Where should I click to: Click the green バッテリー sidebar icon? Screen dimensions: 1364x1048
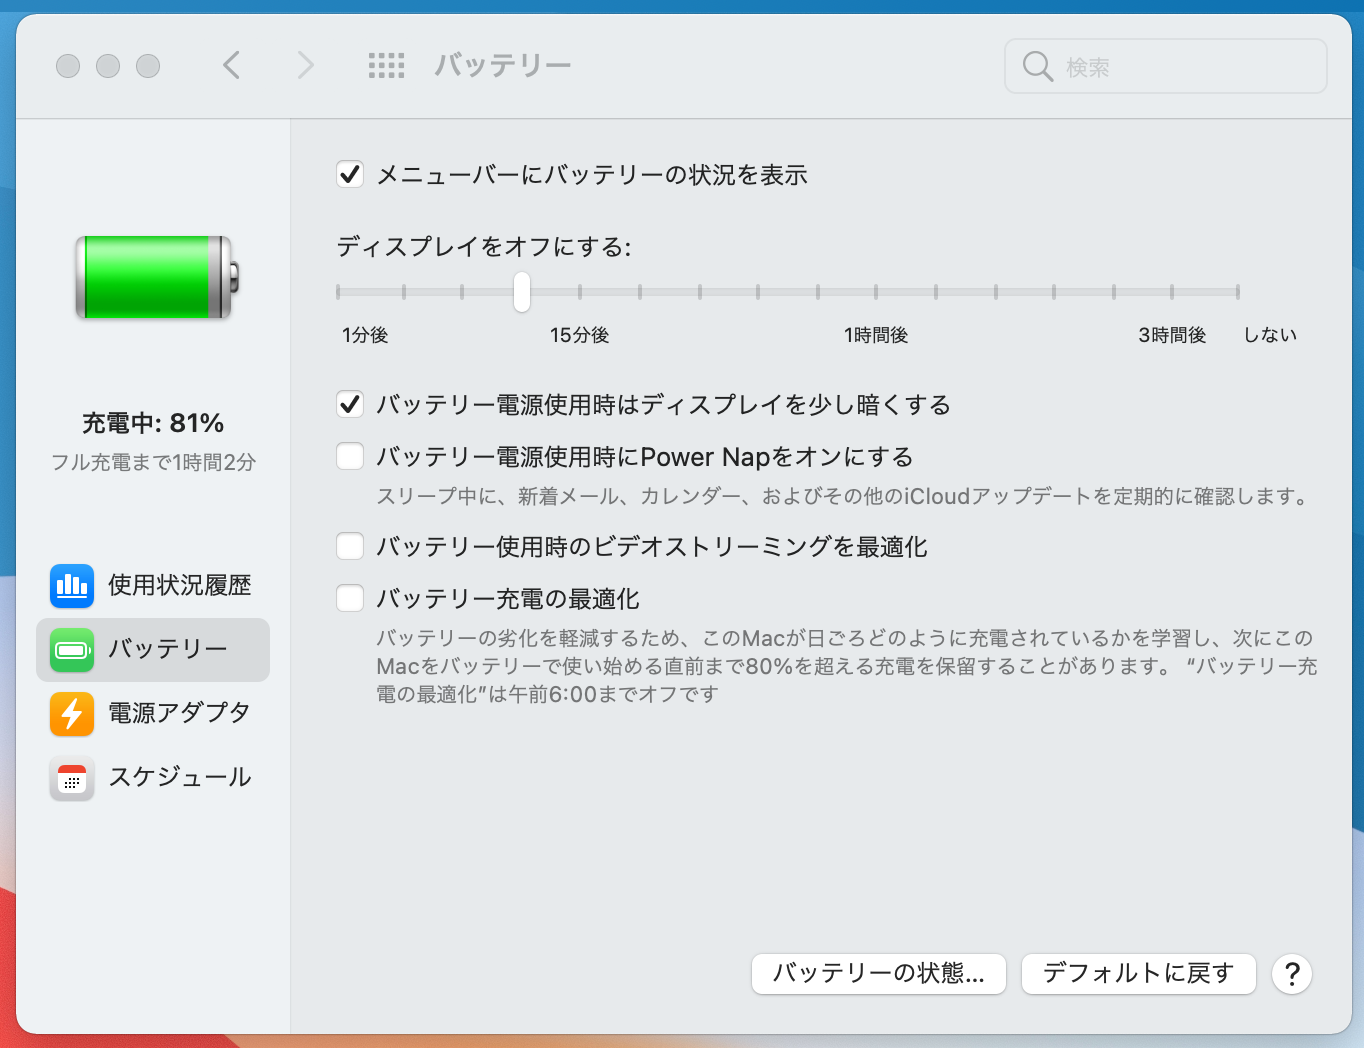pos(72,650)
